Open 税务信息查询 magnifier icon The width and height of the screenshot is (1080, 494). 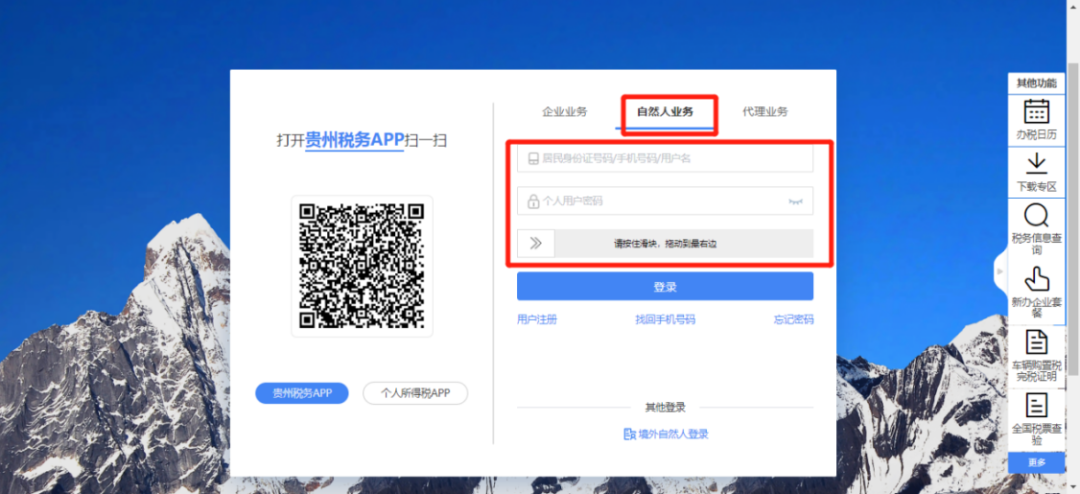coord(1036,215)
